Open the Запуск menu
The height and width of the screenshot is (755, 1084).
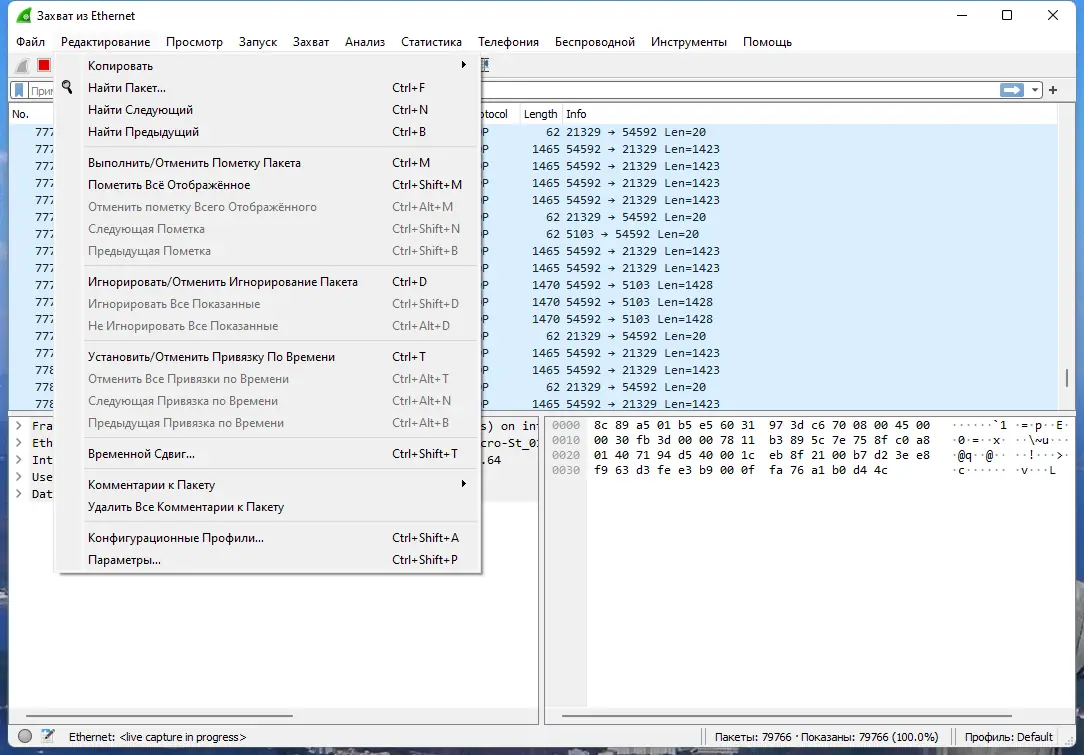(258, 42)
